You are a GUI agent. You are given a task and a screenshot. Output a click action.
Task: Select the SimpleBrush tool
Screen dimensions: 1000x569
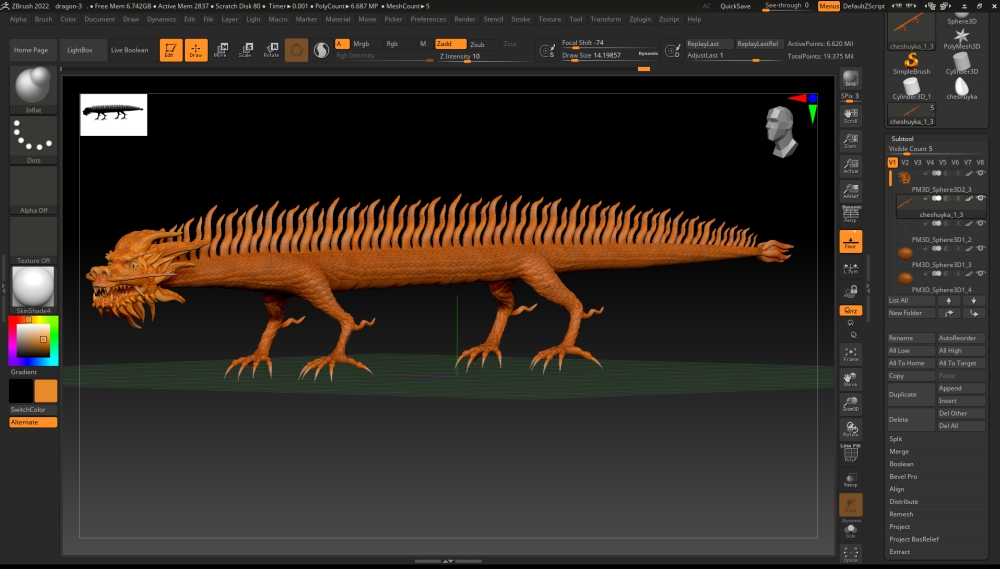(911, 63)
